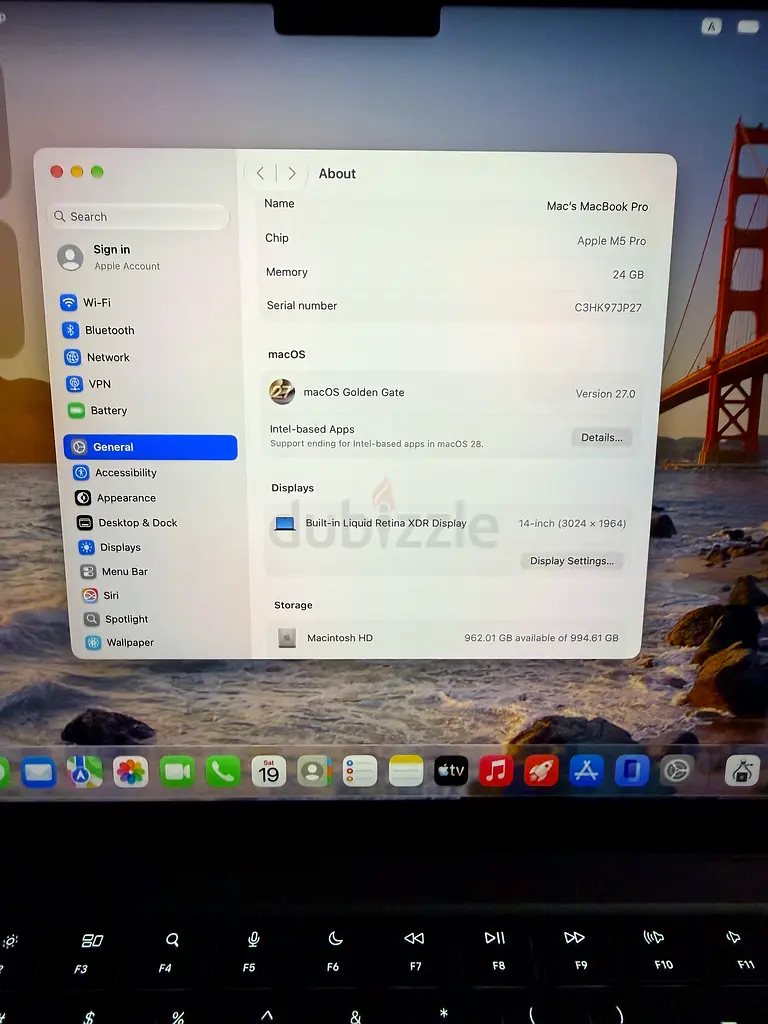Click the macOS 27 logo icon
This screenshot has height=1024, width=768.
point(282,392)
